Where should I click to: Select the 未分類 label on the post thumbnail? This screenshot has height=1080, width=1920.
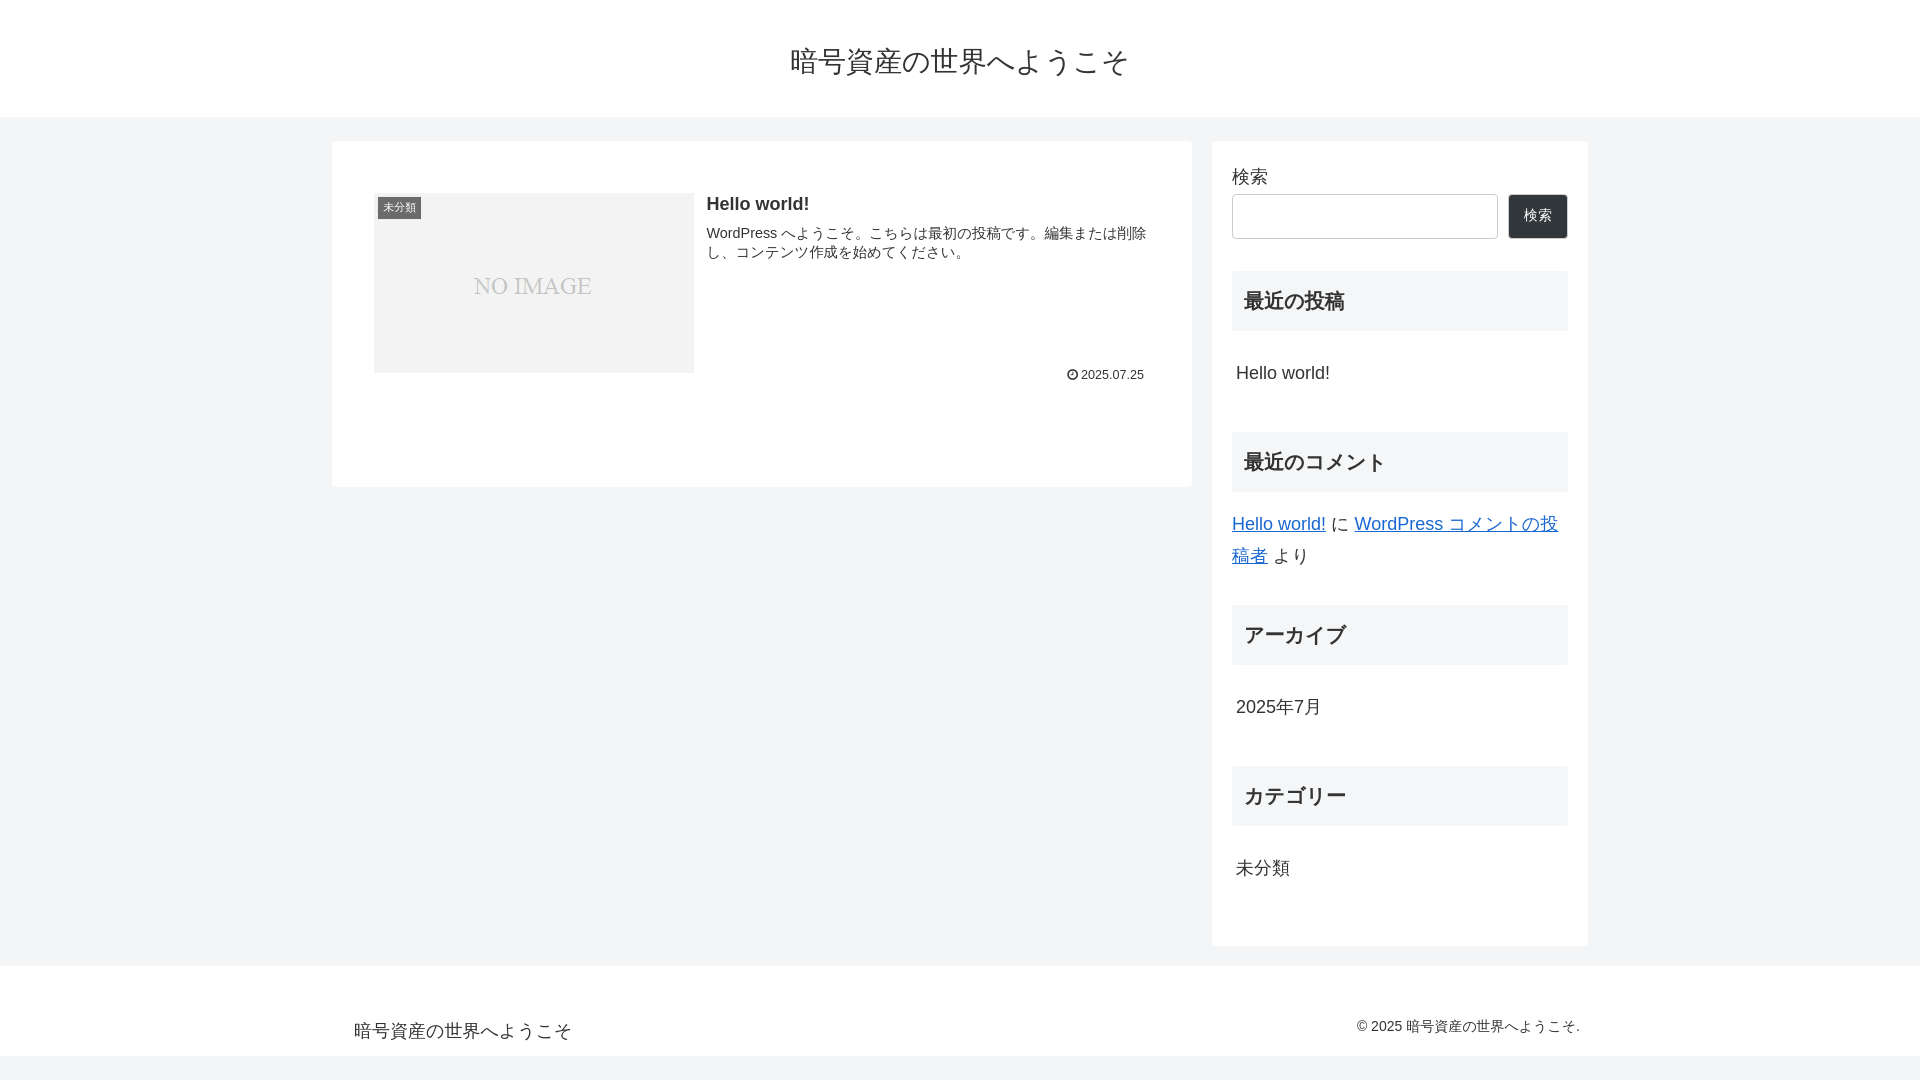click(x=399, y=207)
